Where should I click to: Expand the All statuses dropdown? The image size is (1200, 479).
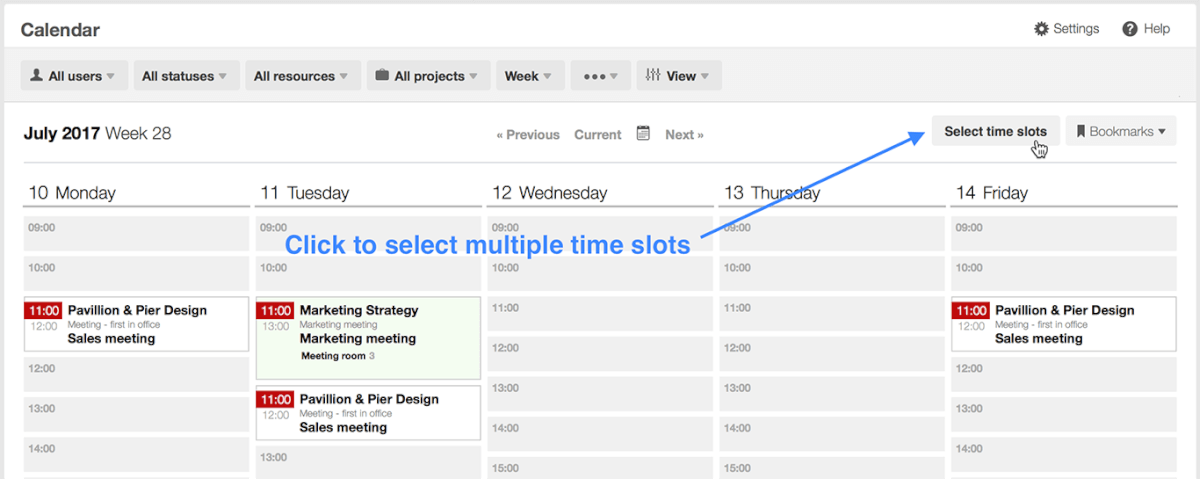pos(184,76)
